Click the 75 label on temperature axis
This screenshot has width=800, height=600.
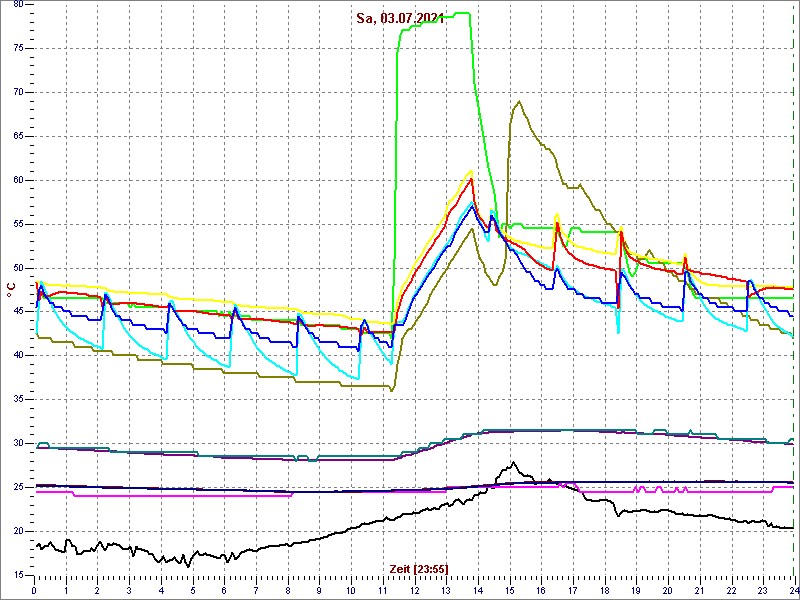click(16, 48)
